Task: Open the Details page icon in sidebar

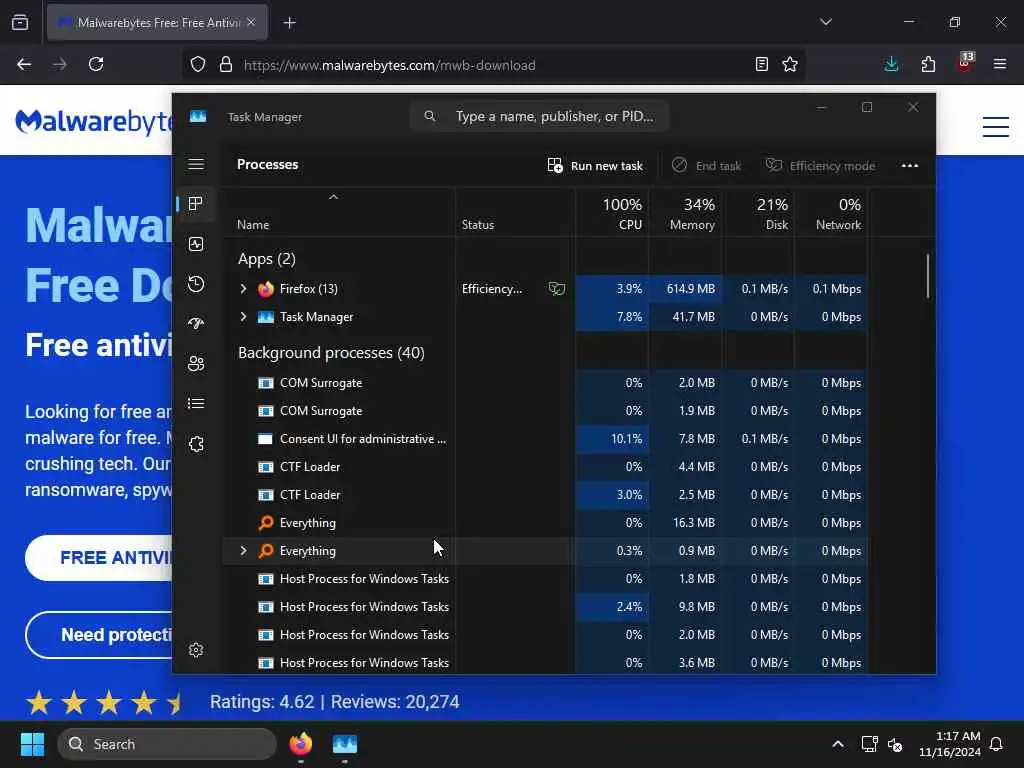Action: tap(196, 404)
